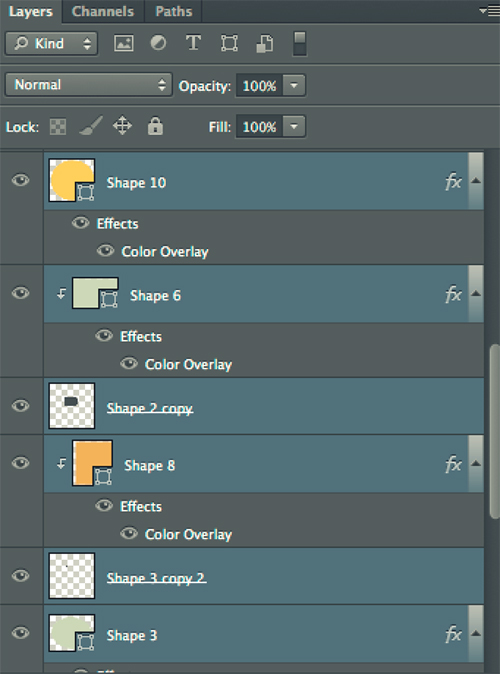Filter for type layers icon
The image size is (500, 674).
click(x=193, y=43)
